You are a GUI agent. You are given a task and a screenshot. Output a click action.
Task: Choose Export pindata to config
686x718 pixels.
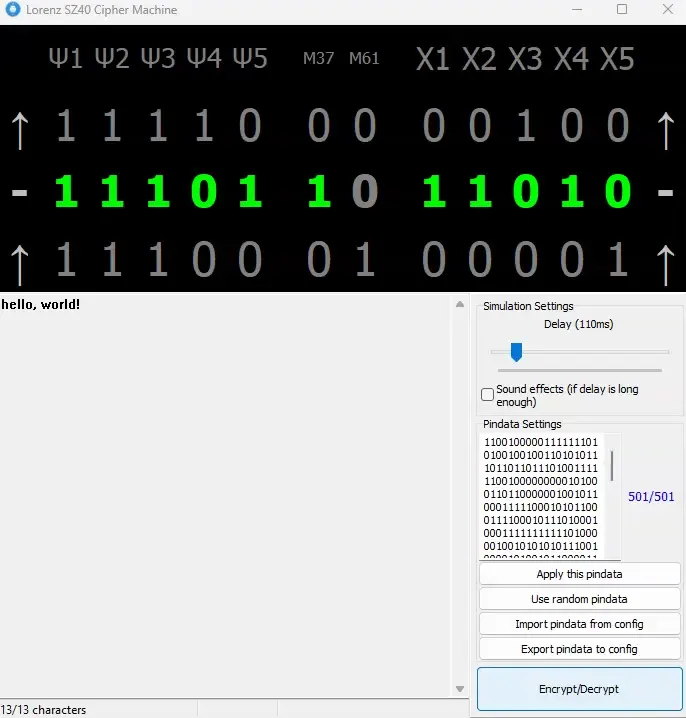tap(579, 649)
